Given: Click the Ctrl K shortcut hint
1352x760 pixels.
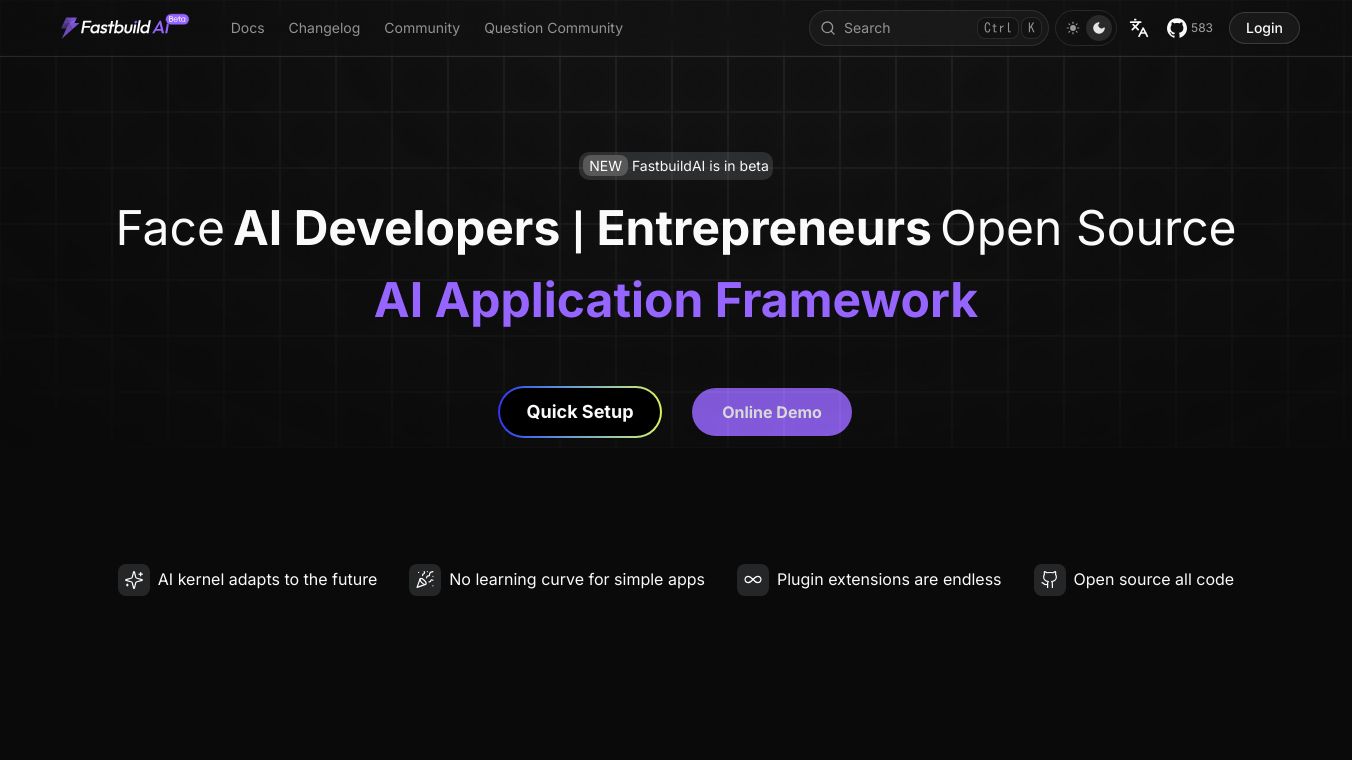Looking at the screenshot, I should coord(1010,28).
